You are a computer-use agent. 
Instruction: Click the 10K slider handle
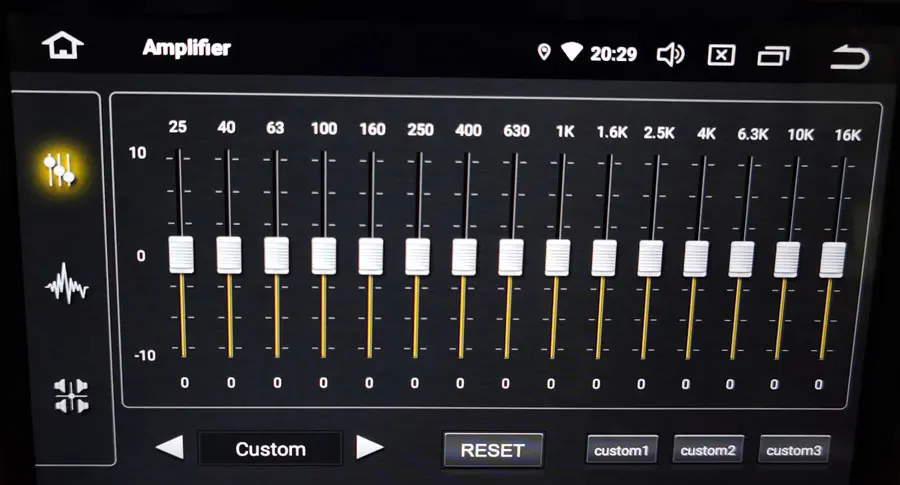pyautogui.click(x=787, y=261)
